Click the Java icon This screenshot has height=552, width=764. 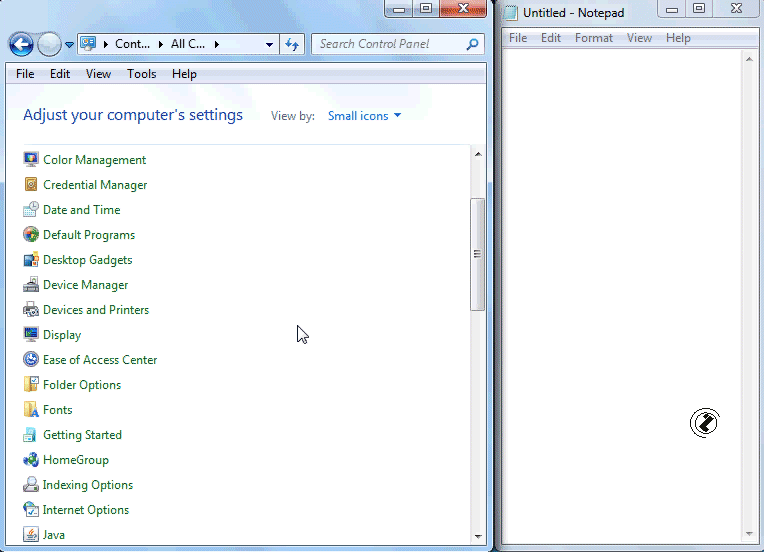coord(31,535)
